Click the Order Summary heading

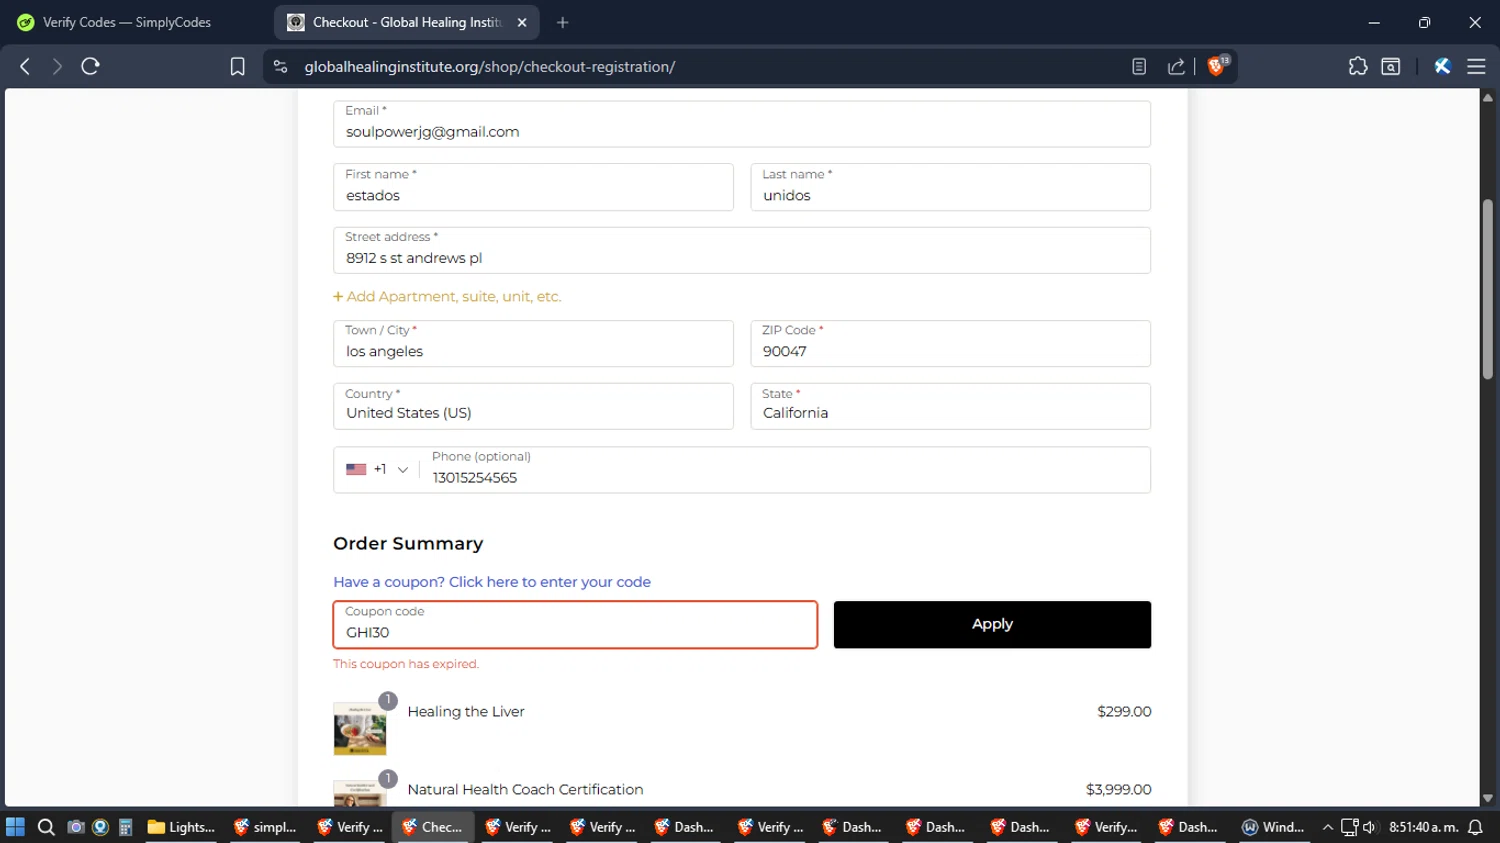click(x=408, y=544)
